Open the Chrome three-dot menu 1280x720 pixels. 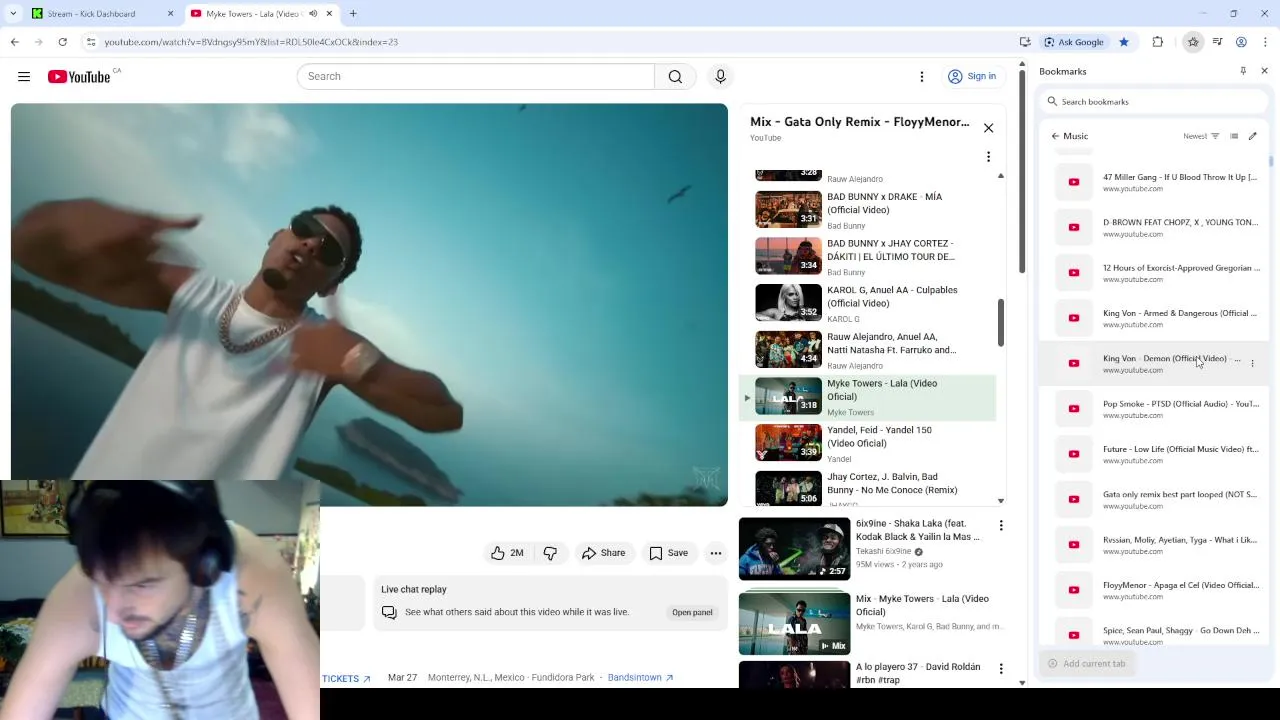[x=1265, y=42]
